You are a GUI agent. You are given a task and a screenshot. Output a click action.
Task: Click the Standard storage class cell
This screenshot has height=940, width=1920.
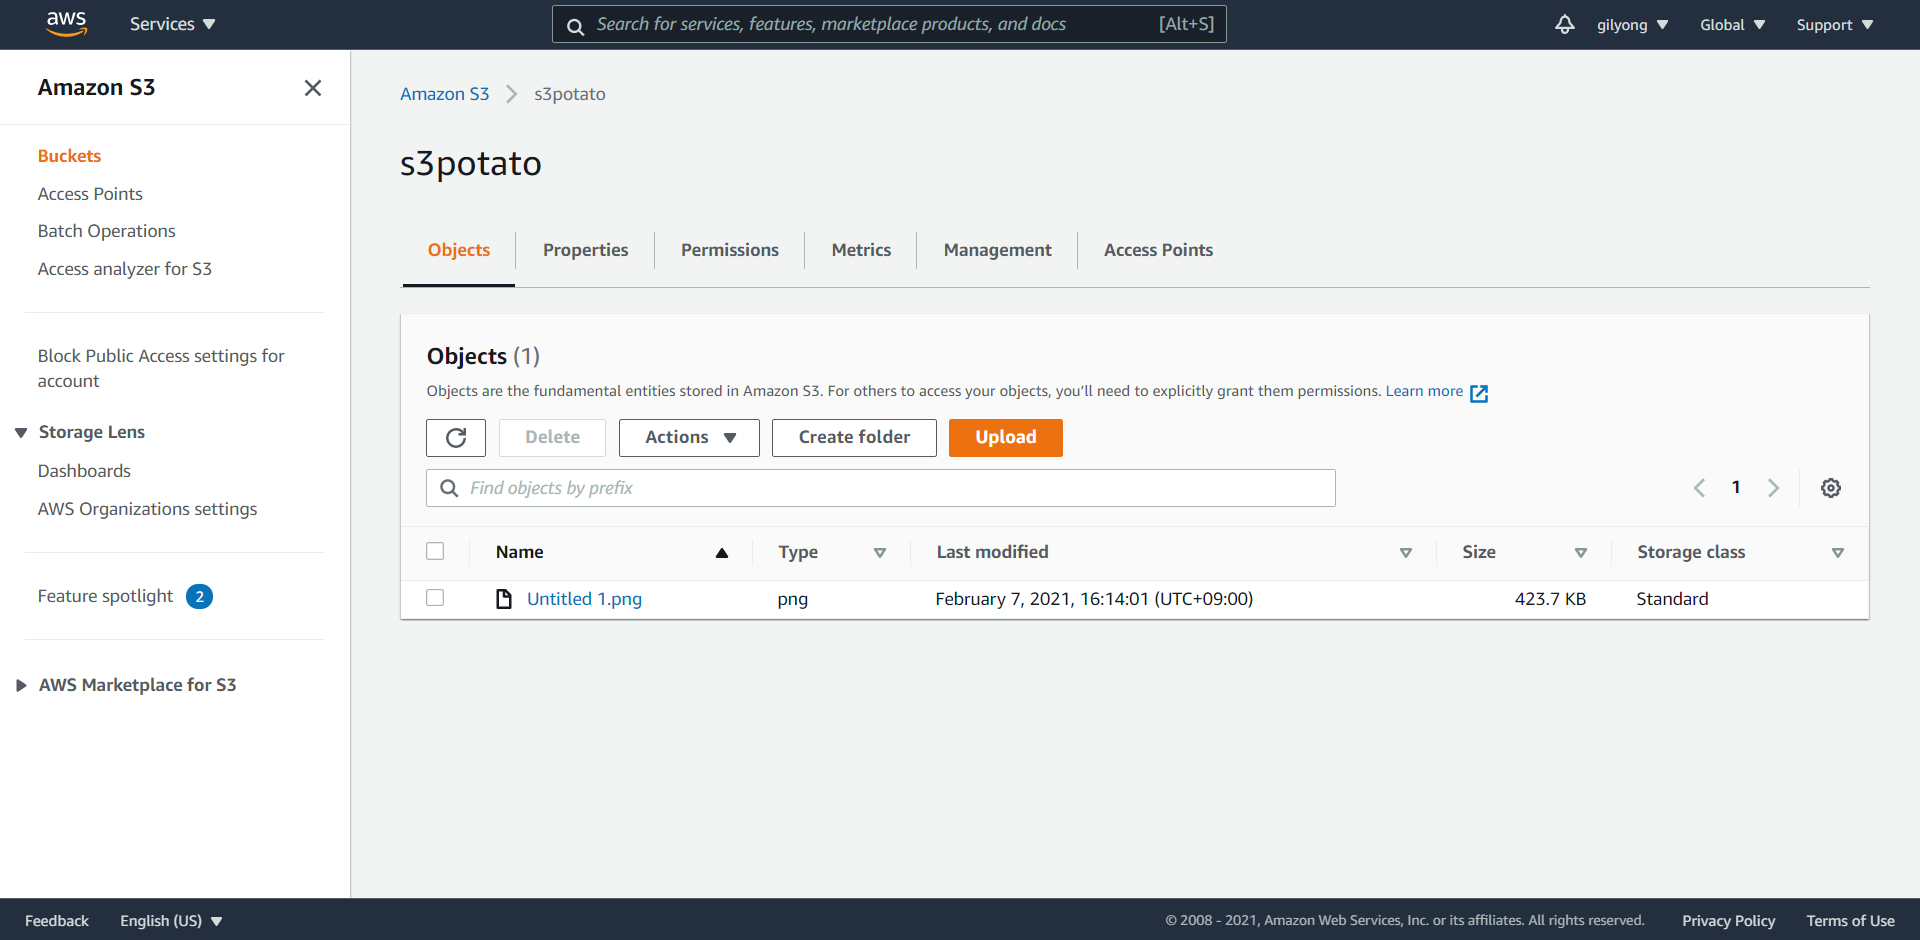point(1672,599)
